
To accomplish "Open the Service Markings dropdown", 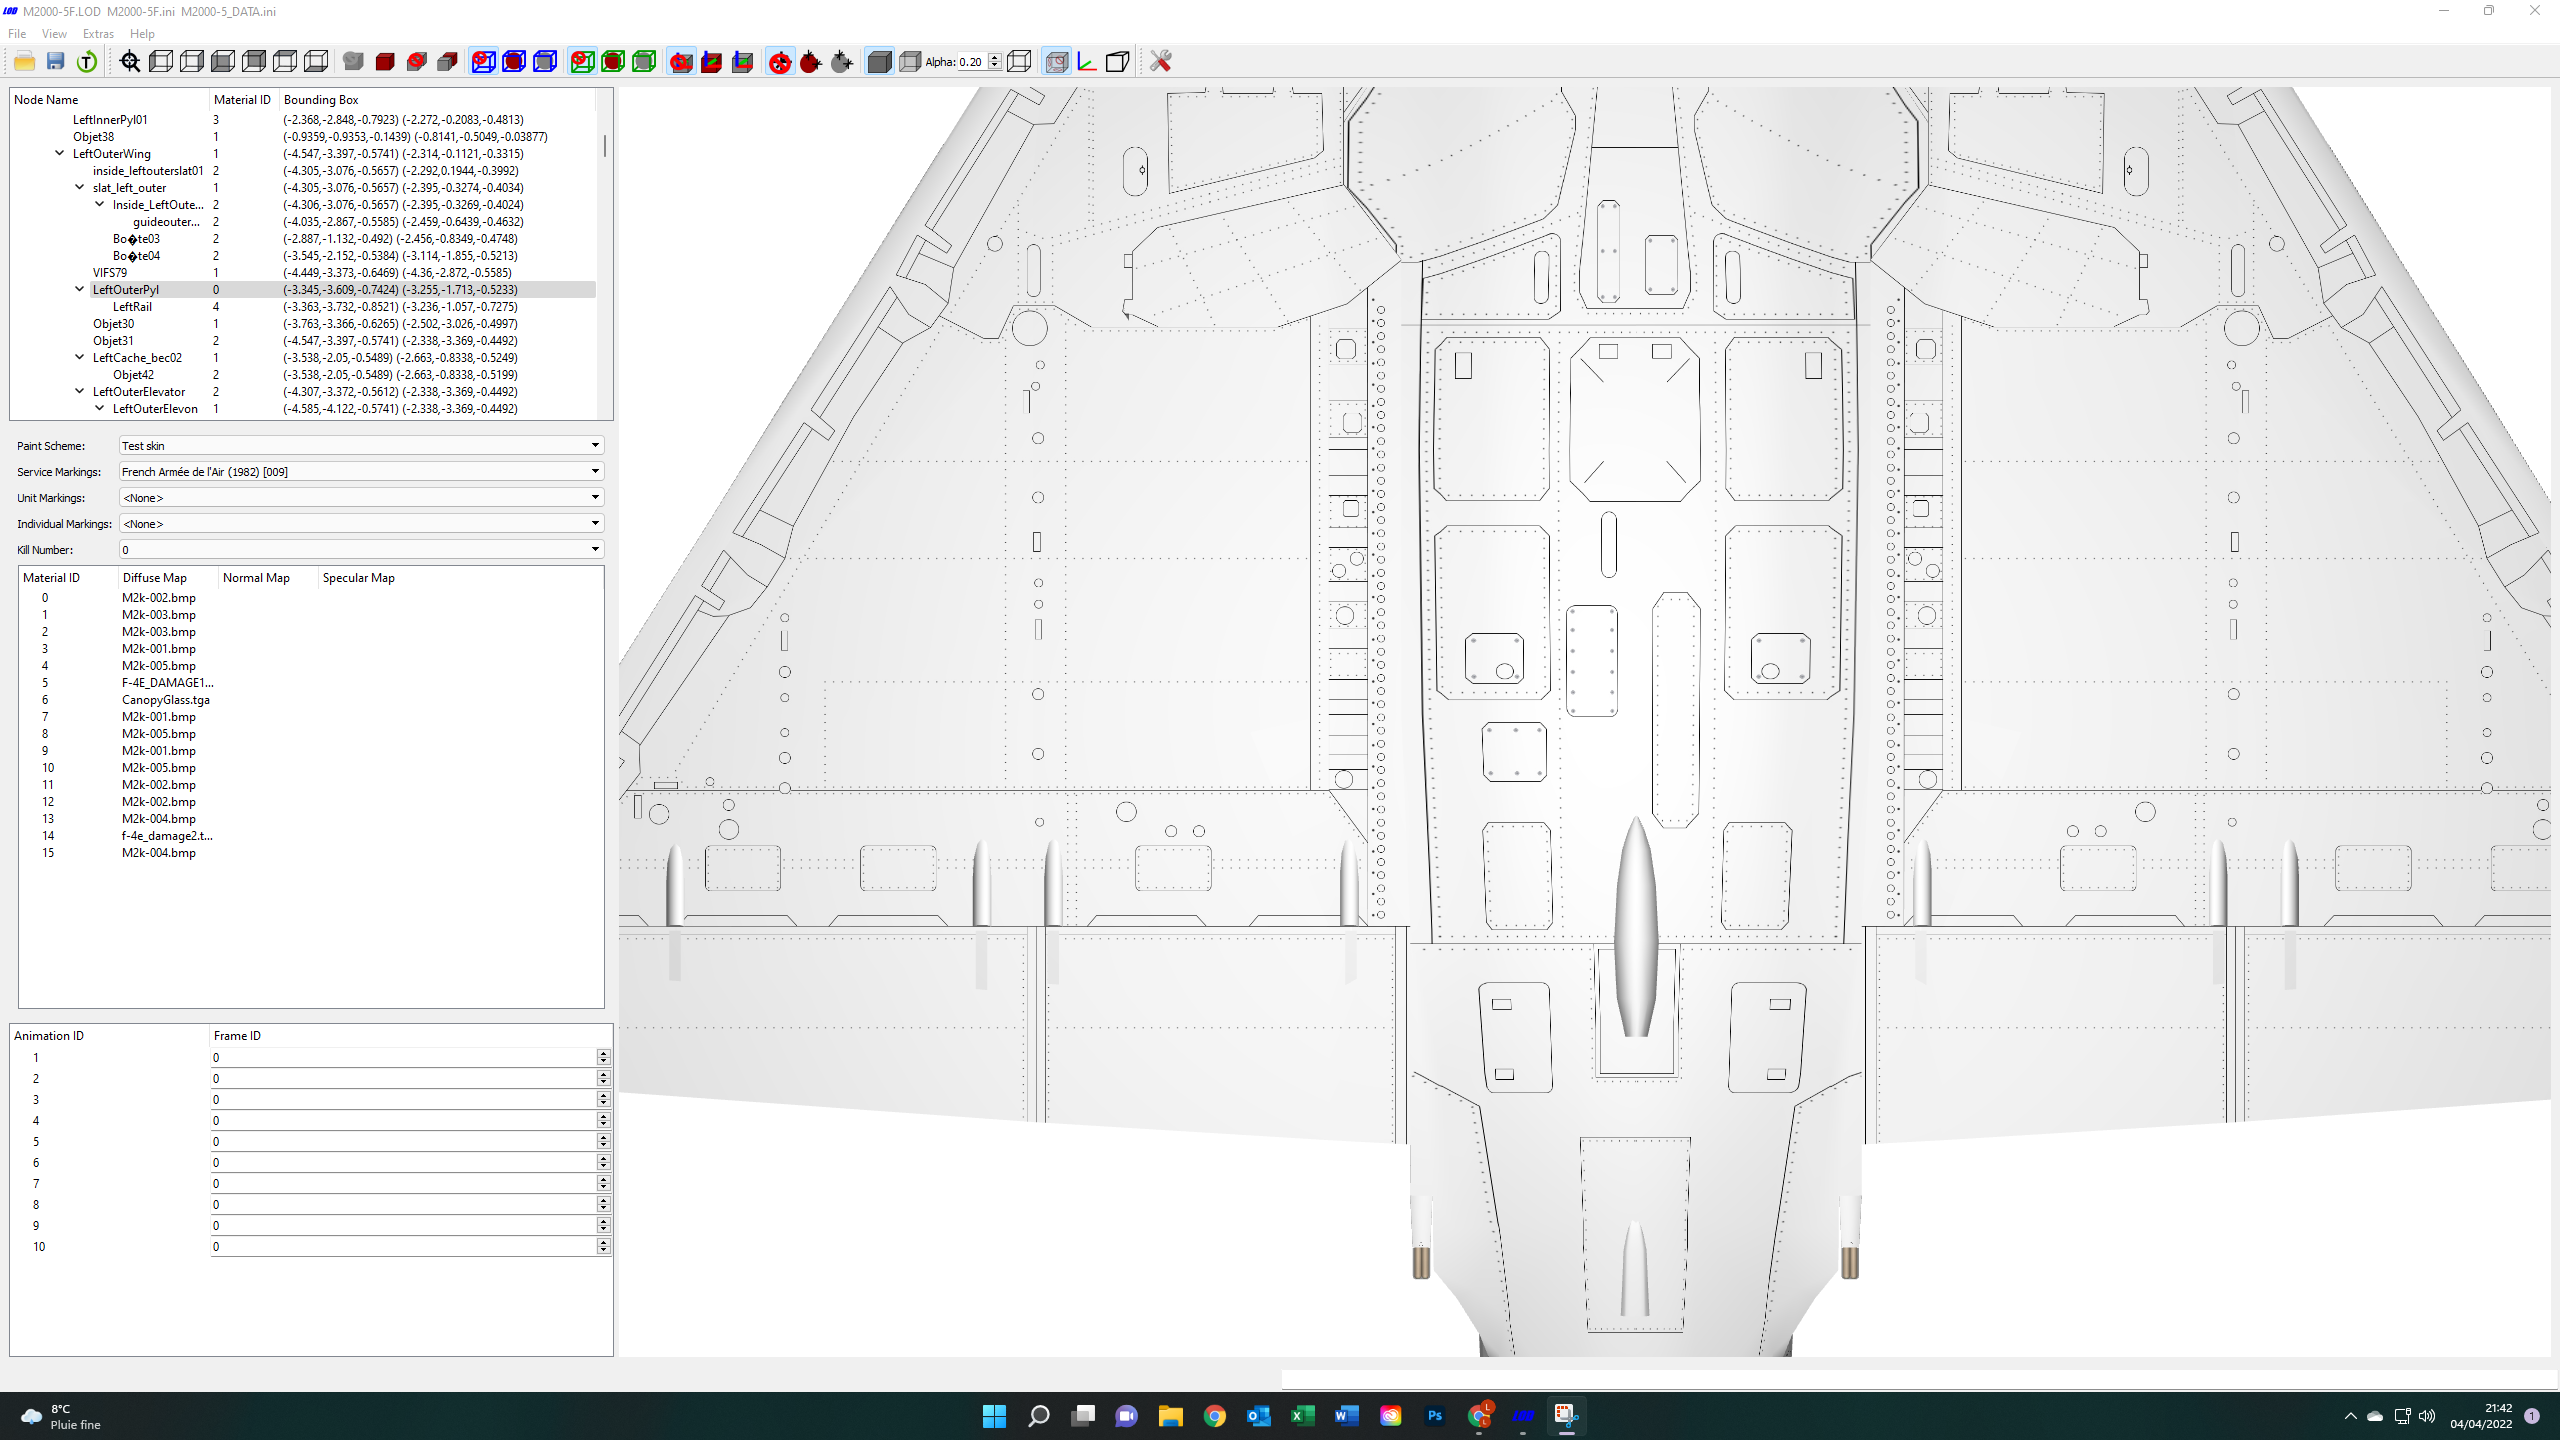I will pos(361,471).
